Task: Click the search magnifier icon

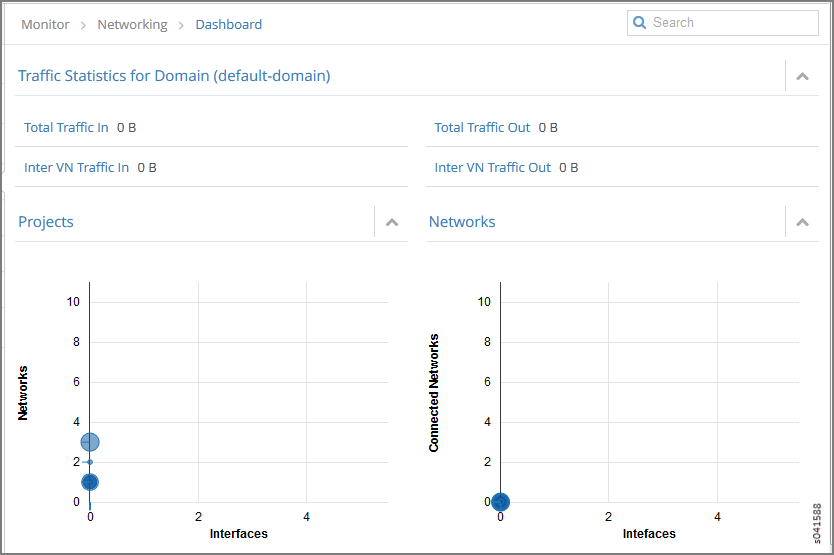Action: coord(640,23)
